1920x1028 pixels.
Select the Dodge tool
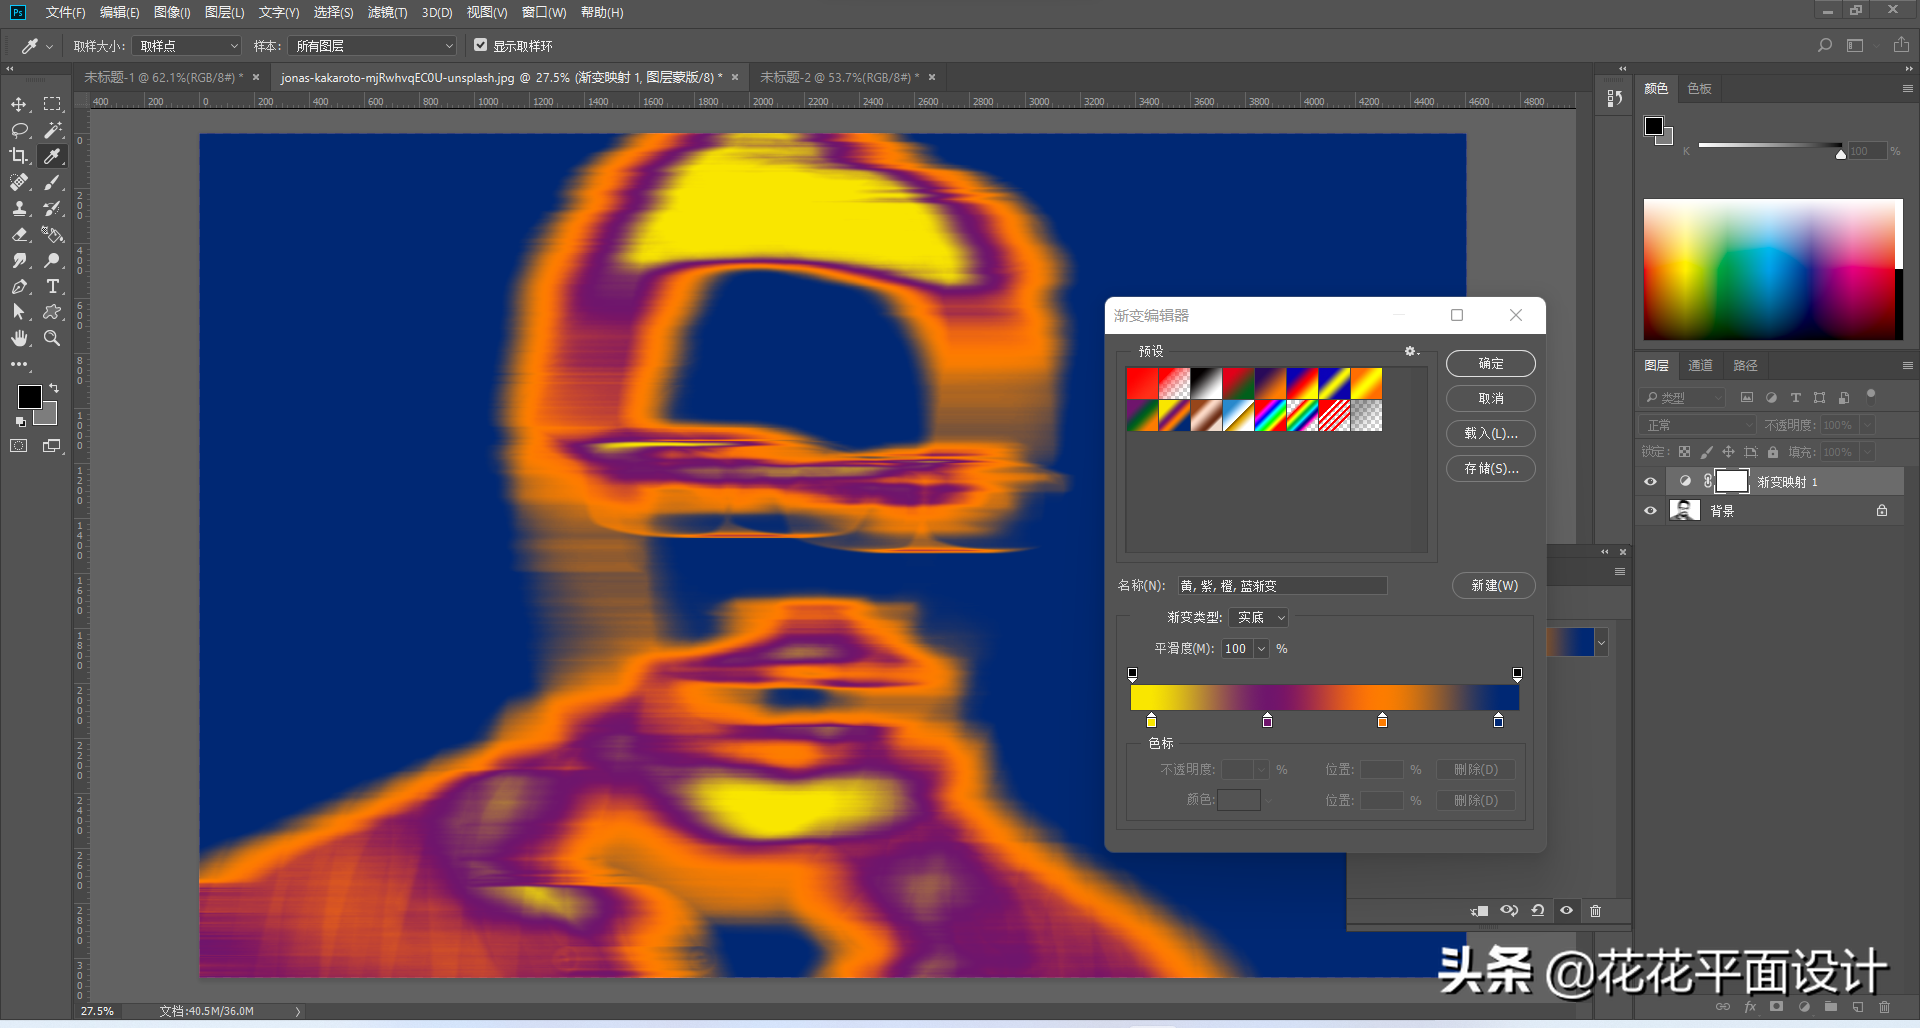(52, 260)
